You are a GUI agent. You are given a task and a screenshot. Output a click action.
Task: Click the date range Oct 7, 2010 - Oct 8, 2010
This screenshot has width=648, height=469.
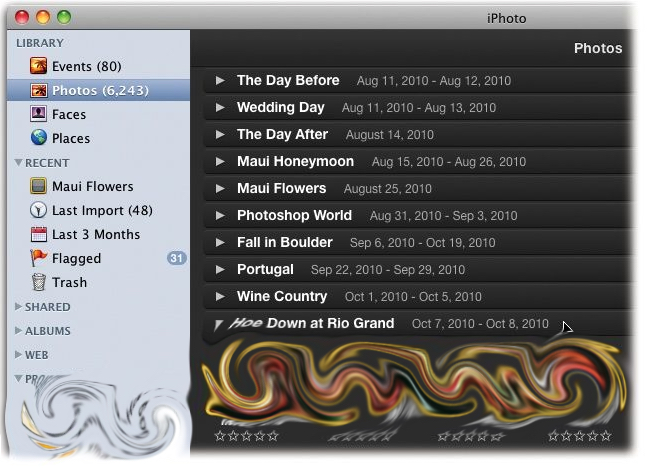click(x=480, y=324)
